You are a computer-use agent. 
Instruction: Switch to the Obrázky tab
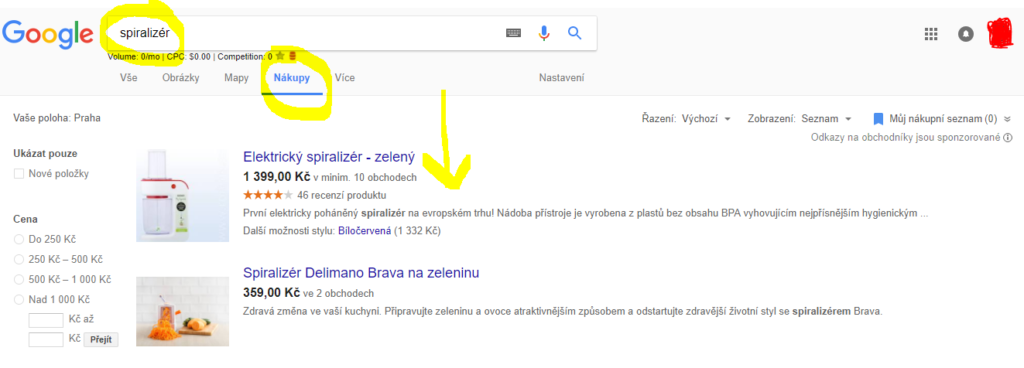click(x=181, y=78)
